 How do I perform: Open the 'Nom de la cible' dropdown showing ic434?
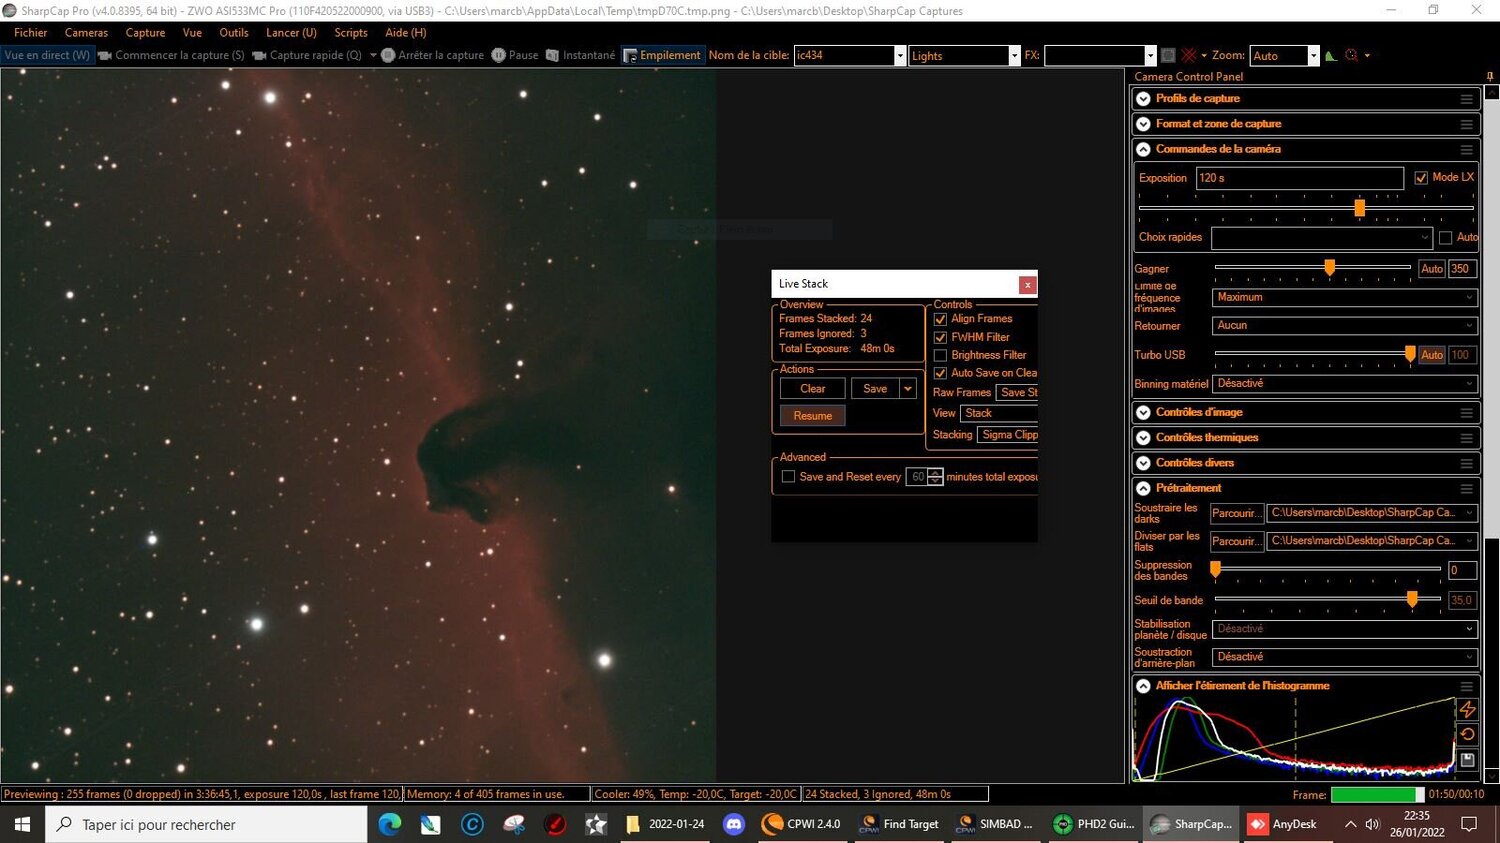pos(899,55)
